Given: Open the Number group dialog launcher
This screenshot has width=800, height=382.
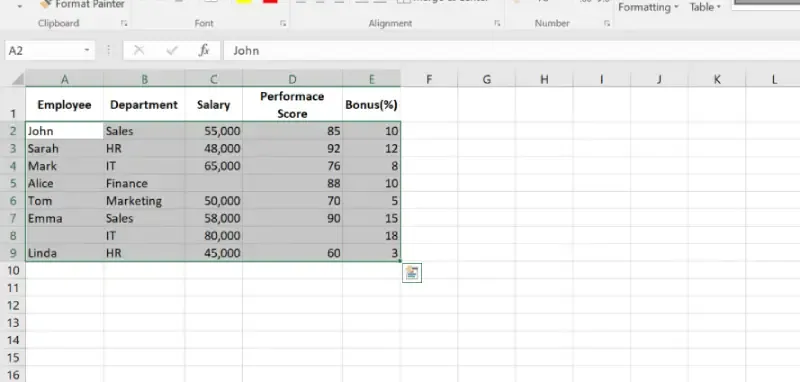Looking at the screenshot, I should point(607,23).
